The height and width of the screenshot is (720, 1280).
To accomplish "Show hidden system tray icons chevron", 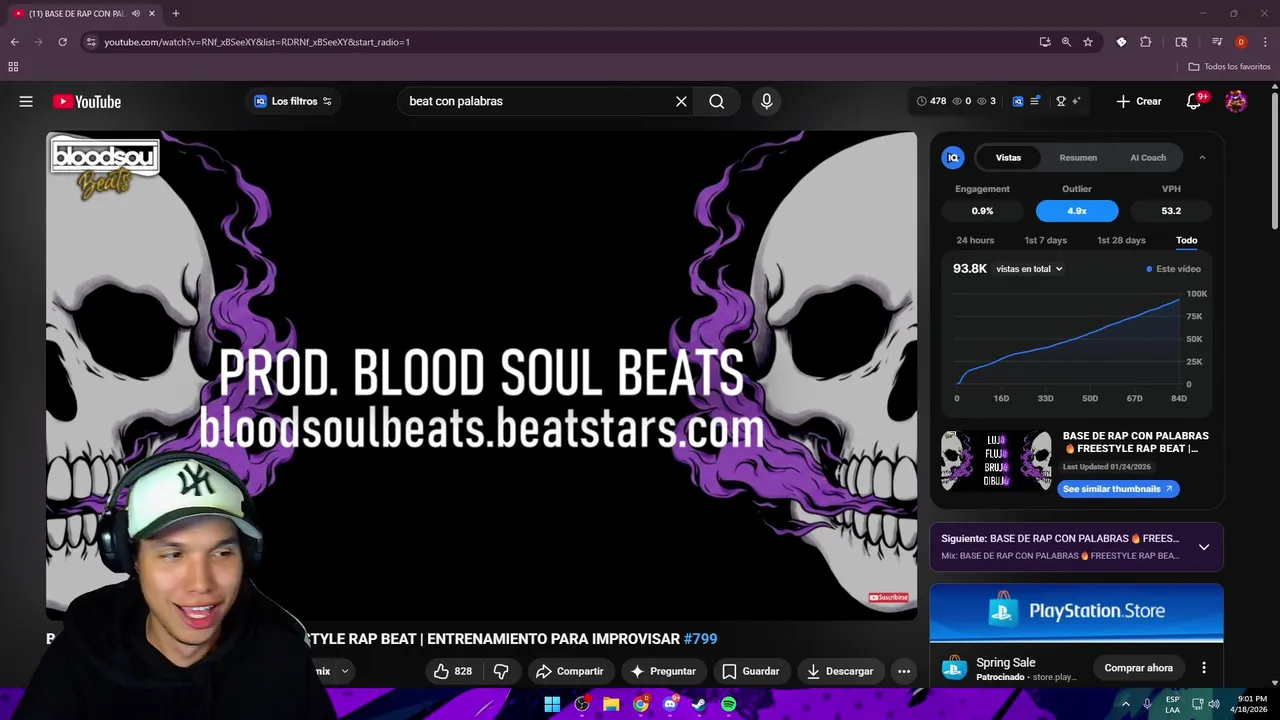I will (1126, 704).
